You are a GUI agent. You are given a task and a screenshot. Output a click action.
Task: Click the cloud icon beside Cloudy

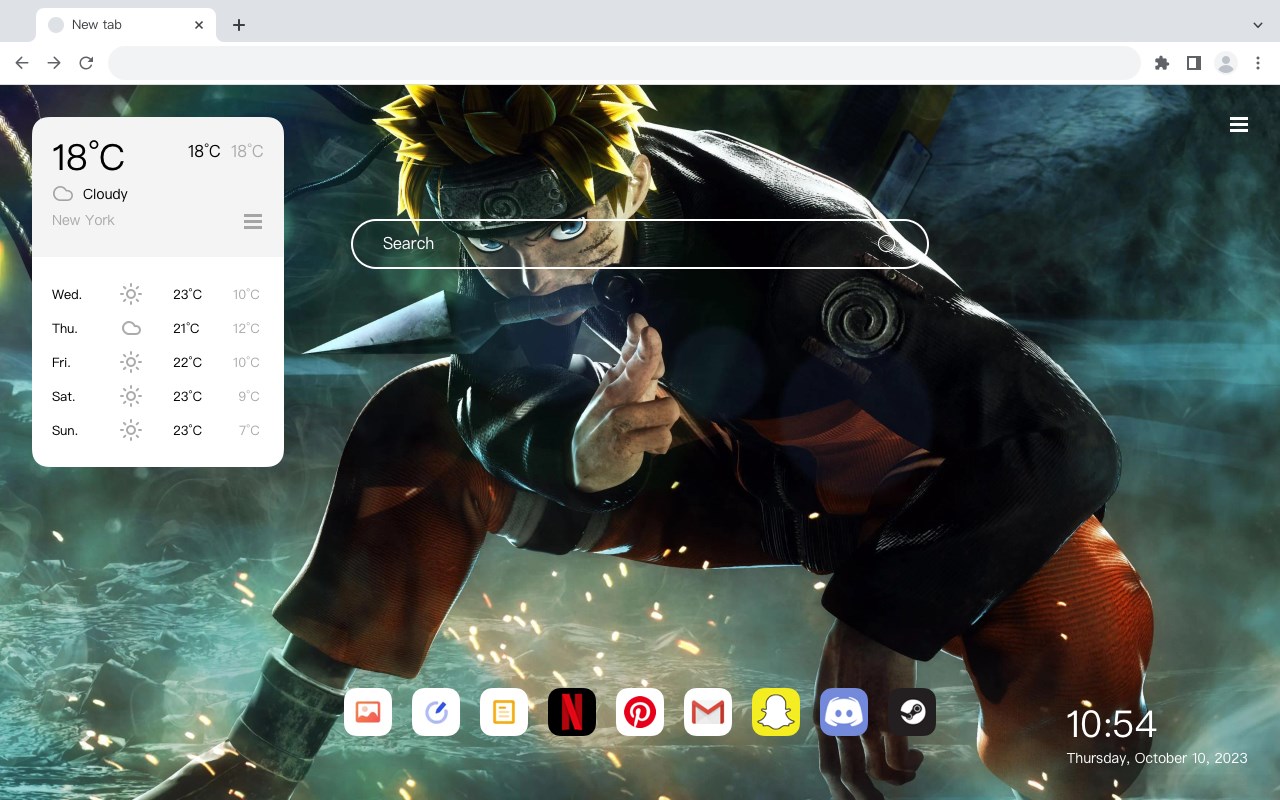point(63,194)
